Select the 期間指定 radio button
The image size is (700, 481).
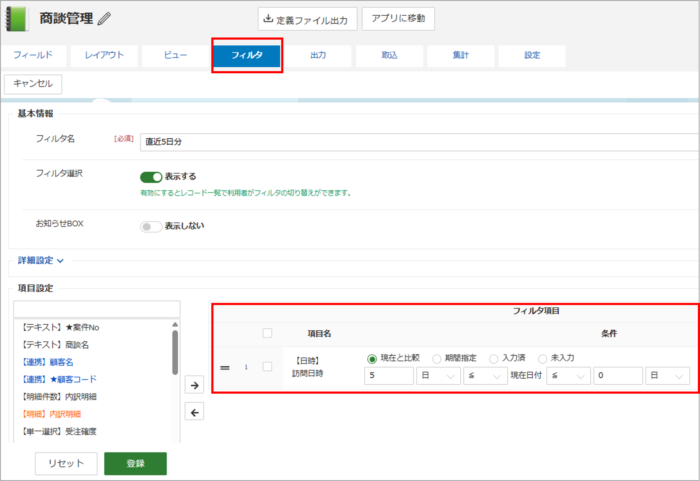pos(437,358)
